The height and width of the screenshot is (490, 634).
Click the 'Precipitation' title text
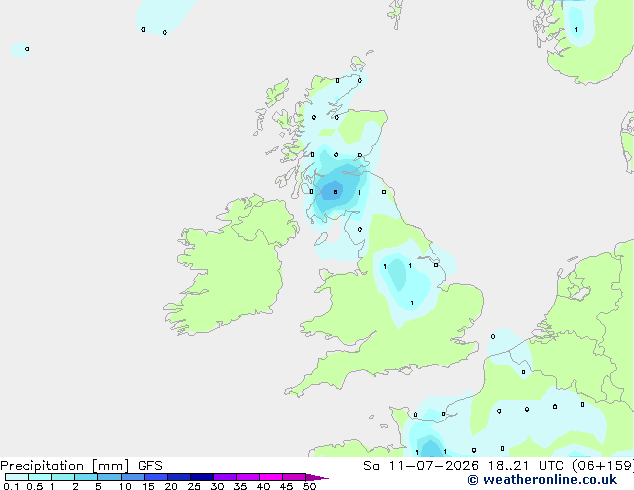tap(42, 466)
